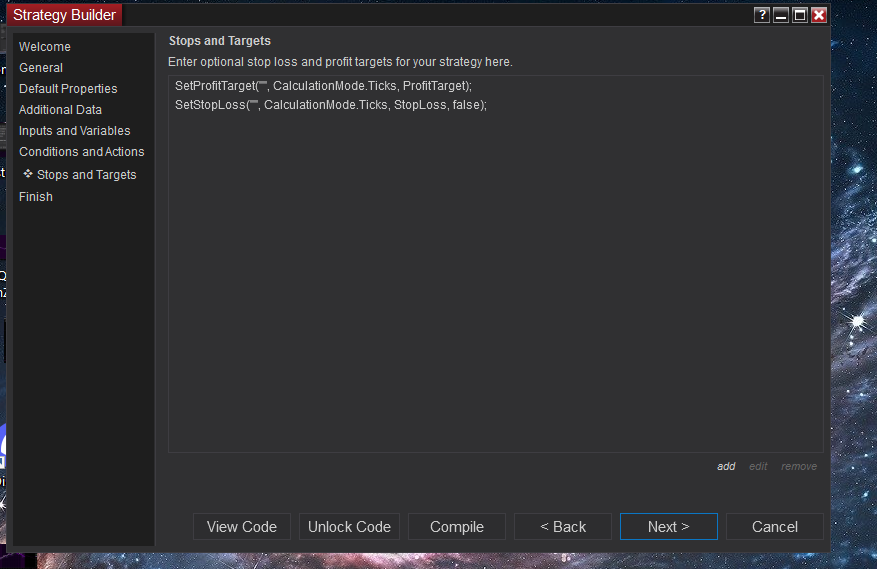Select the SetProfitTarget line
The height and width of the screenshot is (569, 877).
323,86
